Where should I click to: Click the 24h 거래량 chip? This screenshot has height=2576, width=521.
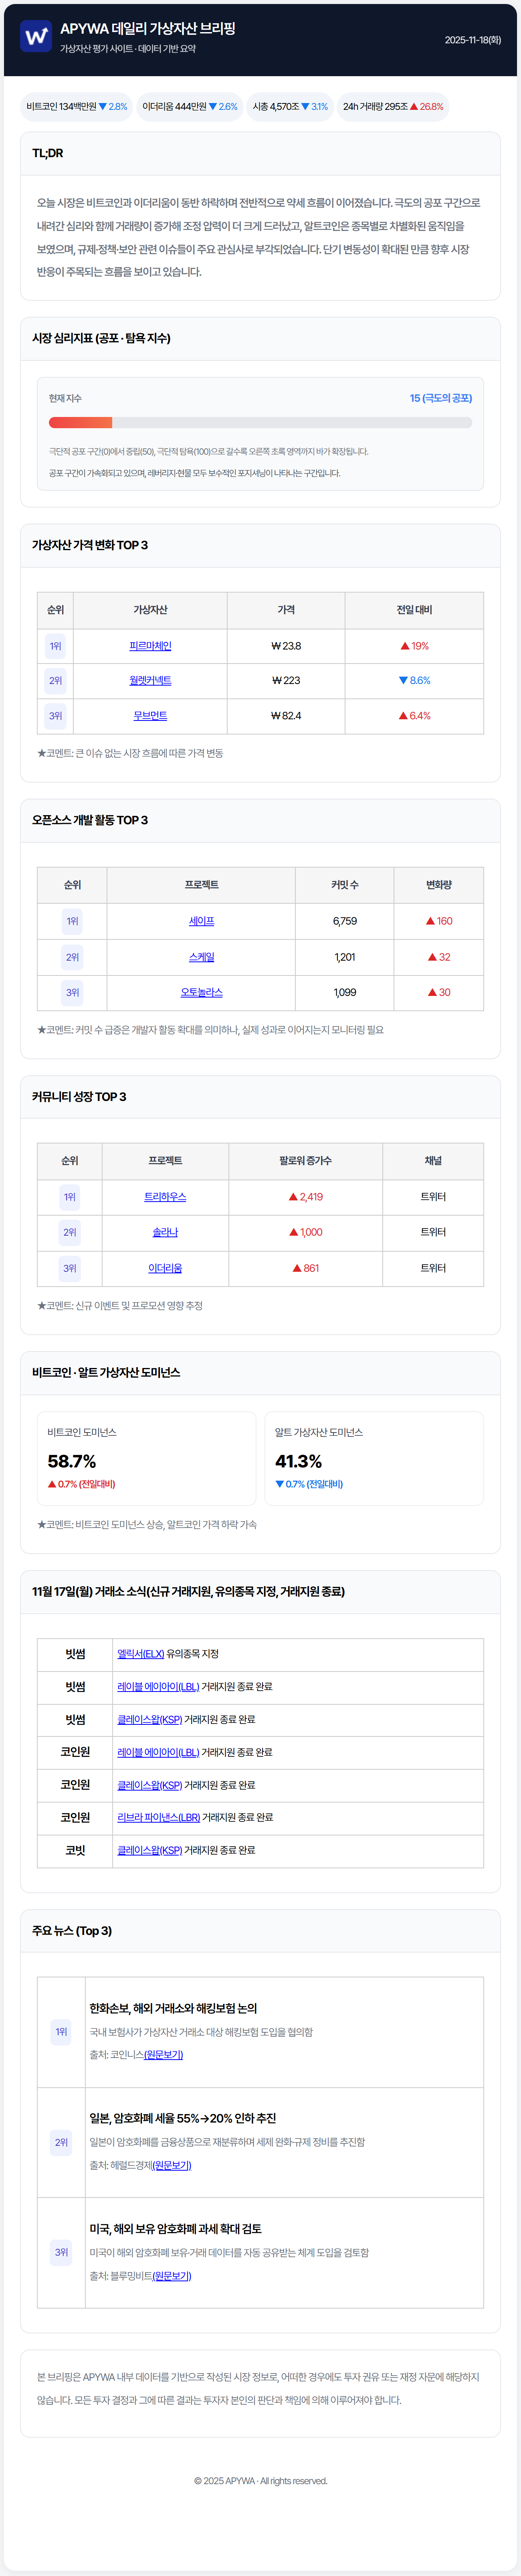click(x=393, y=107)
